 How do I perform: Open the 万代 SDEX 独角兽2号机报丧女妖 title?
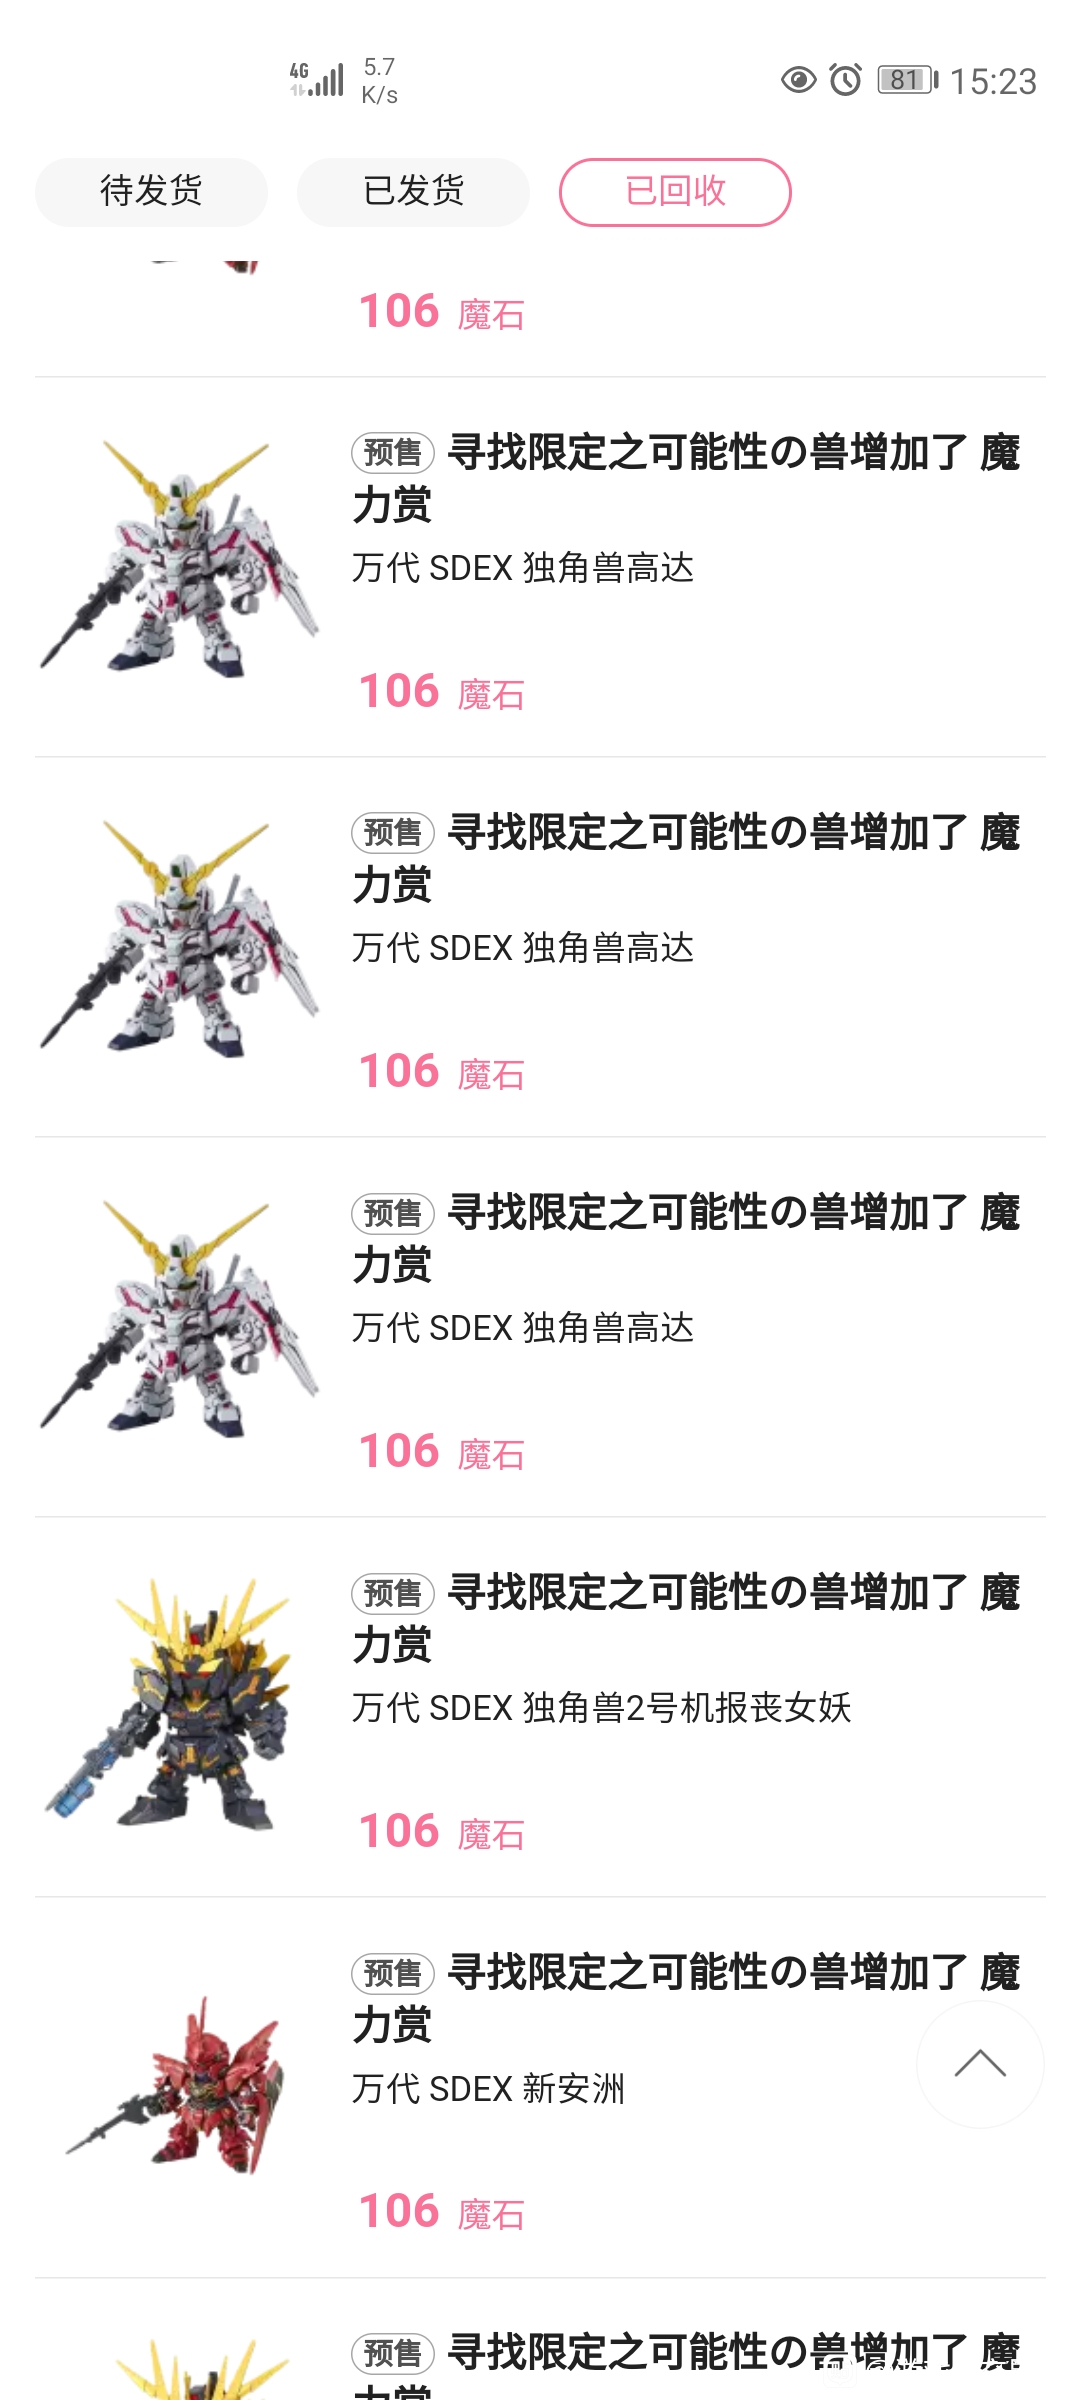point(601,1708)
